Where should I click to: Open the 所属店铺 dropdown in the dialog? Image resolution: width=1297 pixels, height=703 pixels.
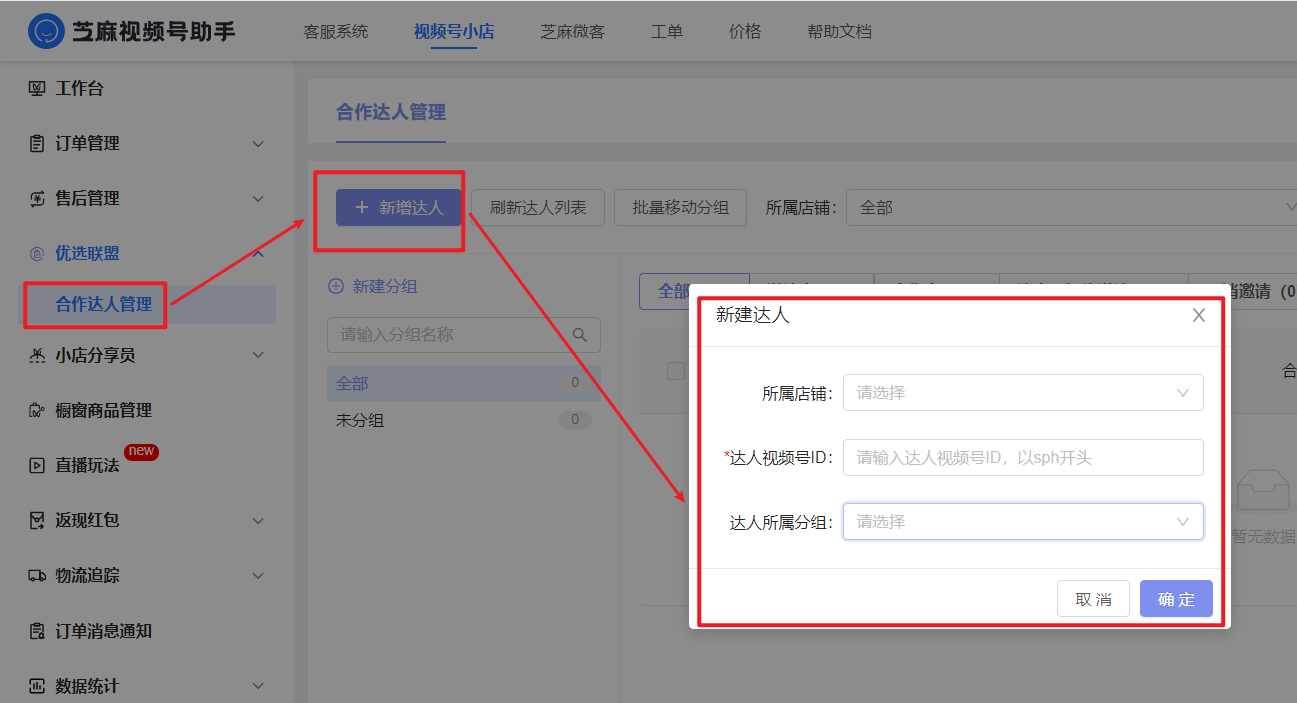tap(1023, 393)
